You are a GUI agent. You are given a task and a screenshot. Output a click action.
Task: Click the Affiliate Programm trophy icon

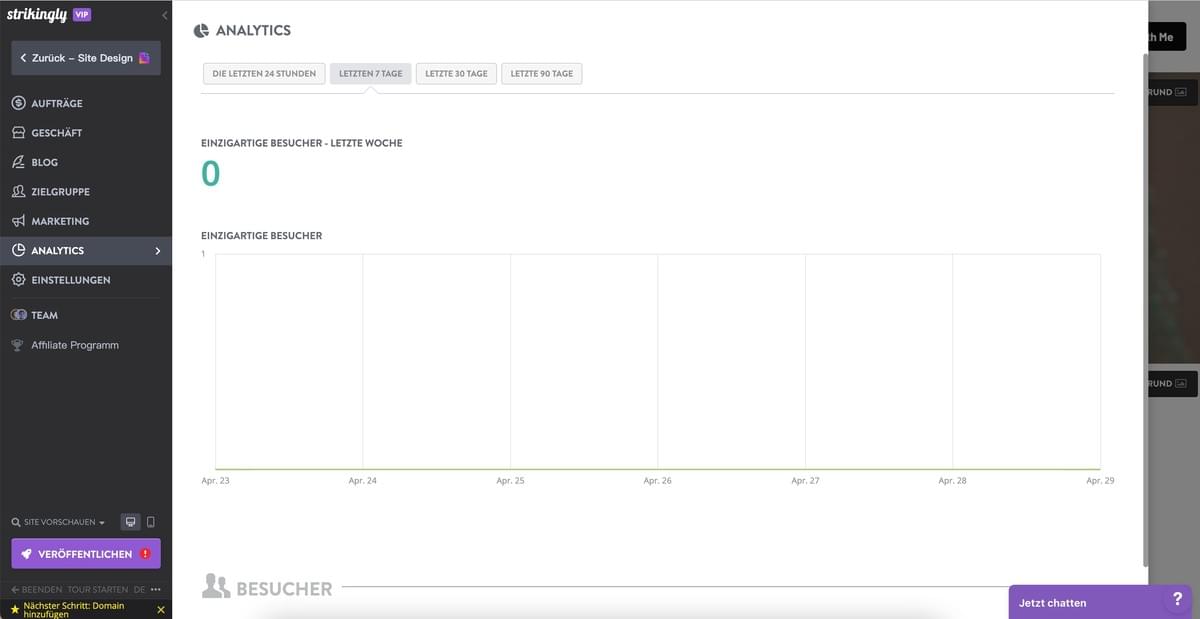tap(16, 344)
